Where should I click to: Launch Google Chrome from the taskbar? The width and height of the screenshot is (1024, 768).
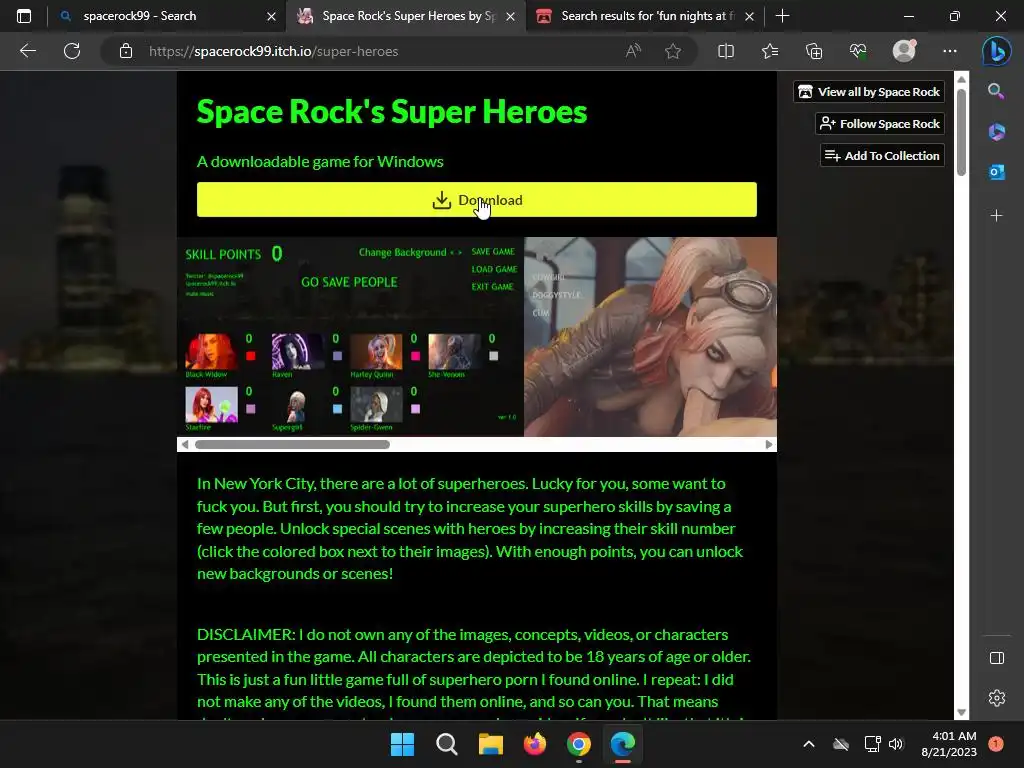(579, 744)
